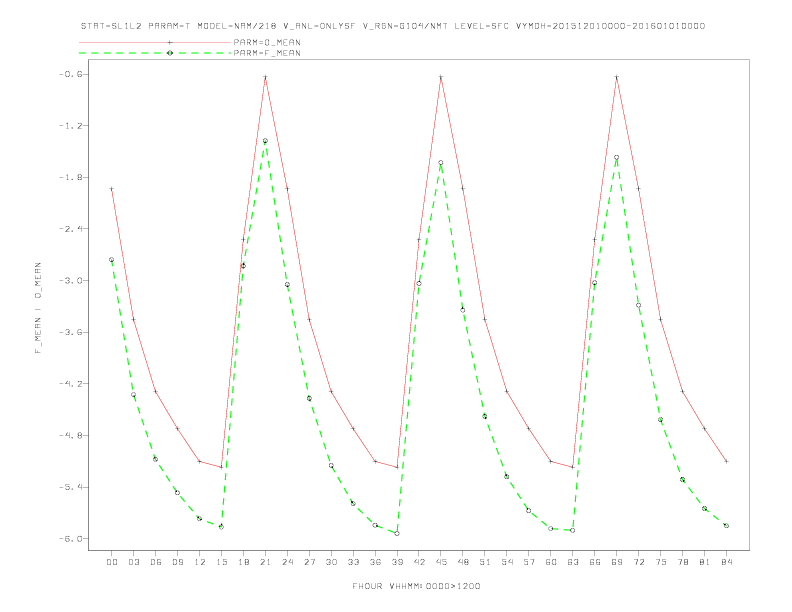Select green F_MEAN circle marker at hour 45

(441, 163)
